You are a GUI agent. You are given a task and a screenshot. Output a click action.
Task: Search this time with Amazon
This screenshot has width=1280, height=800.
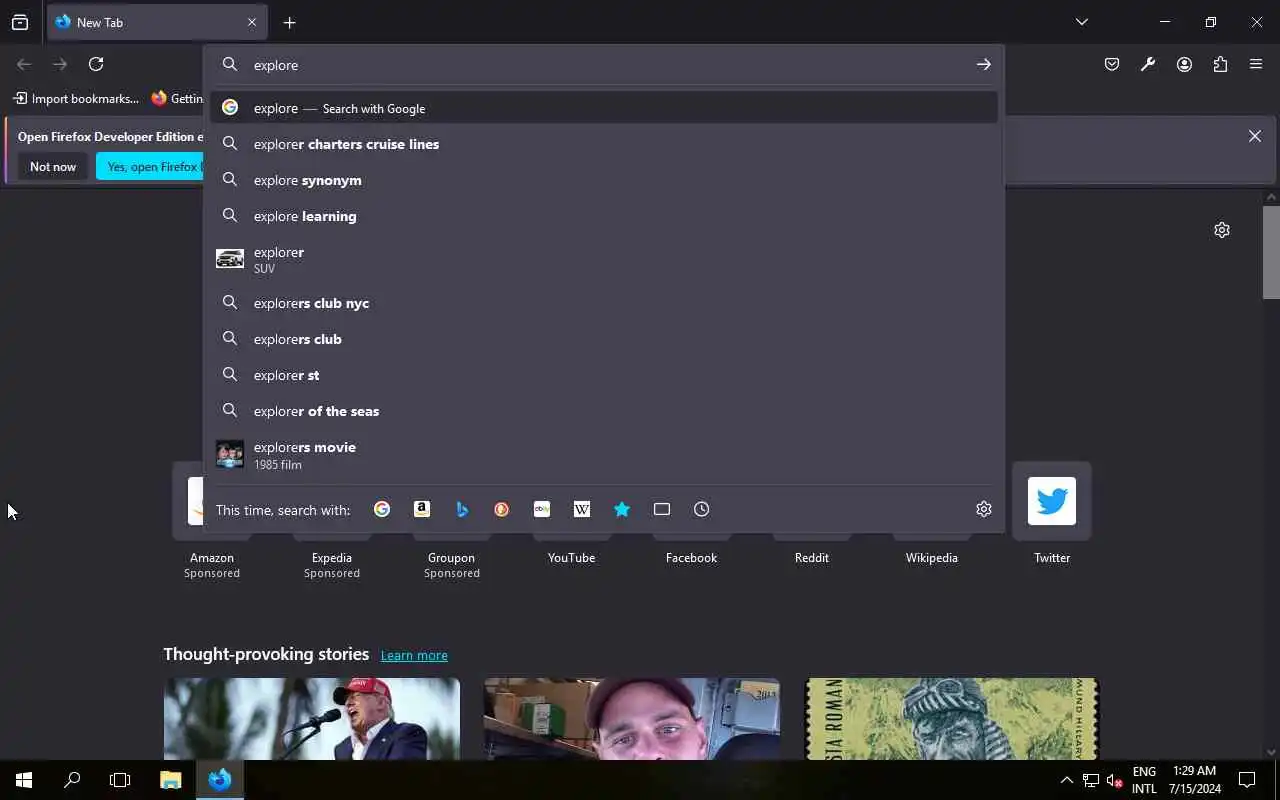point(422,509)
